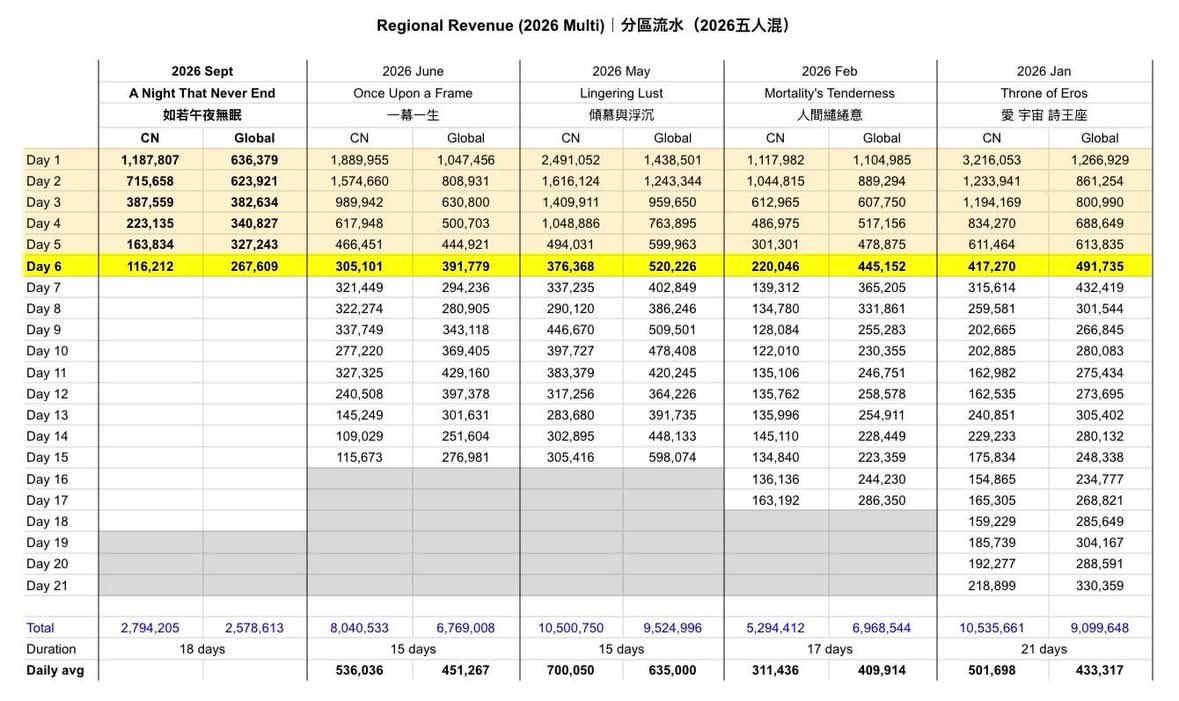The height and width of the screenshot is (701, 1179).
Task: Select cell with value 445,152
Action: click(x=881, y=266)
